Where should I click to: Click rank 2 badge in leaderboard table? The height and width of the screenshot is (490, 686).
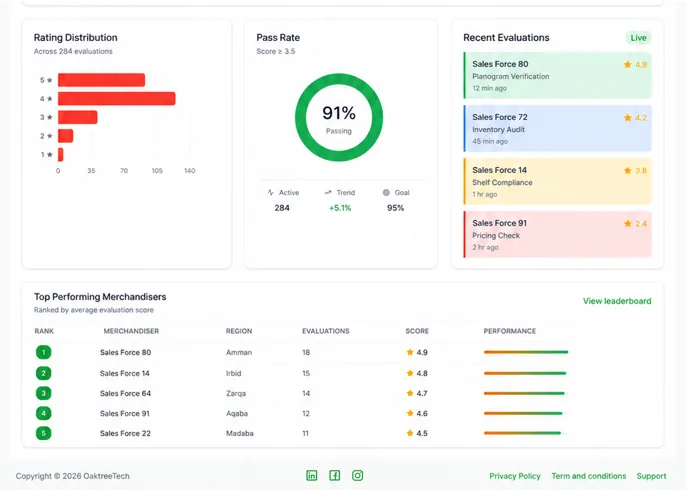click(43, 373)
